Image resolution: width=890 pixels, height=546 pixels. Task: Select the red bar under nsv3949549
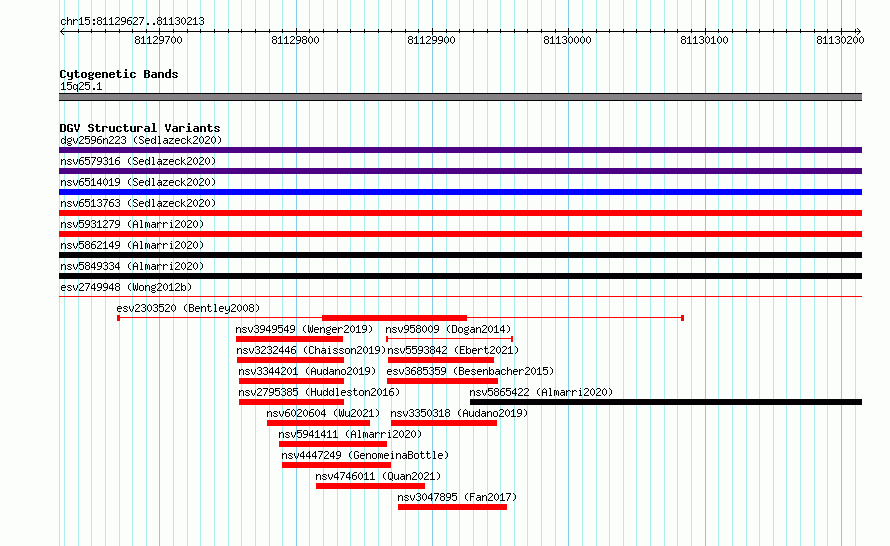point(289,339)
